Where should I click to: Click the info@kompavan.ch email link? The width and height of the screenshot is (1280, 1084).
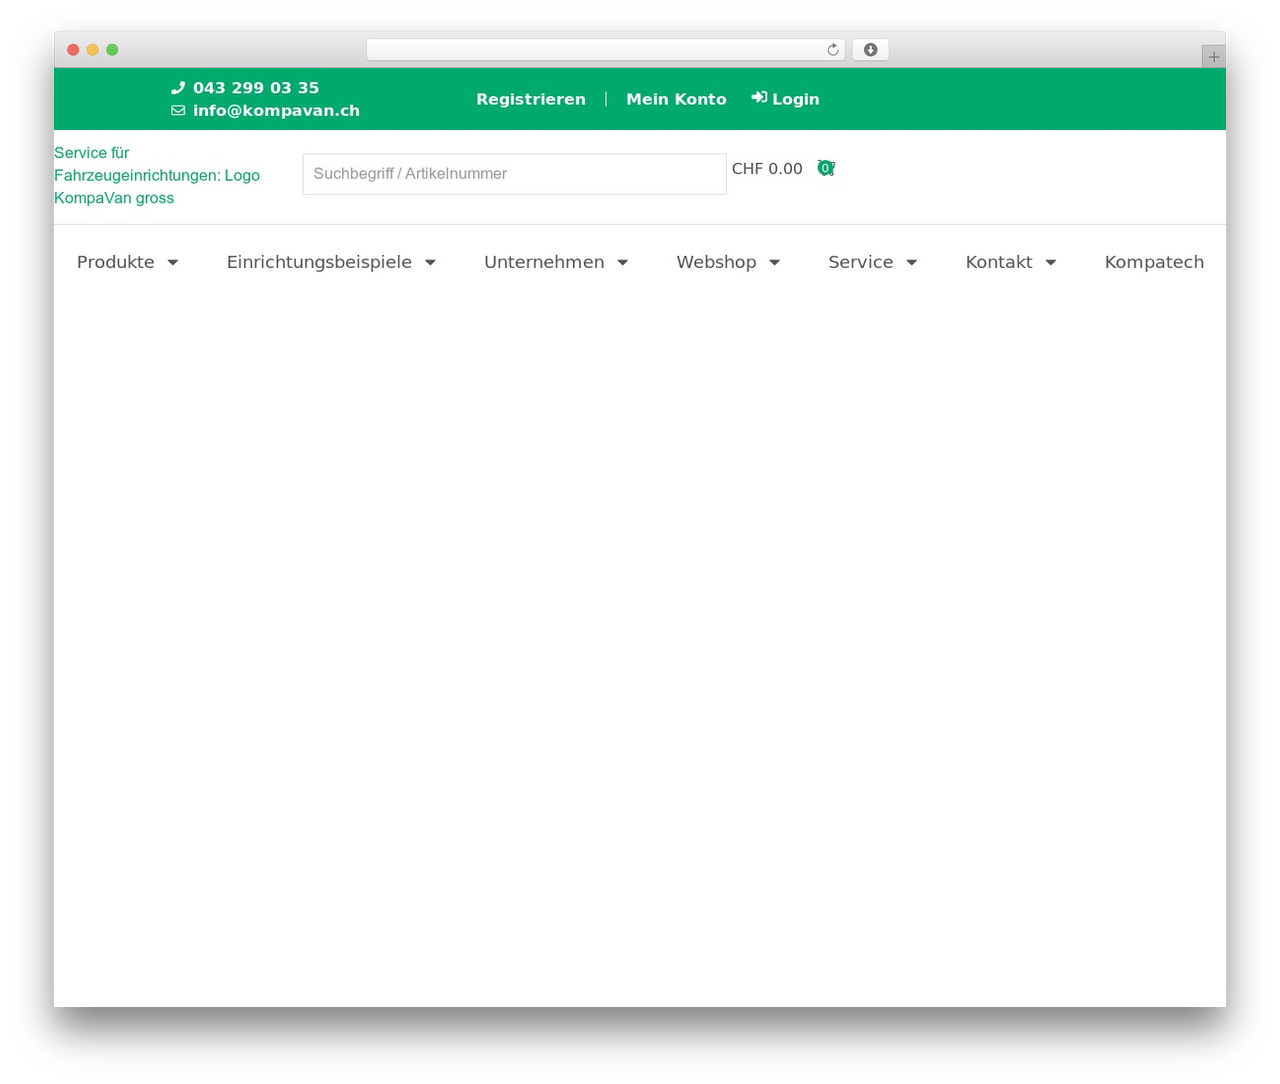276,111
